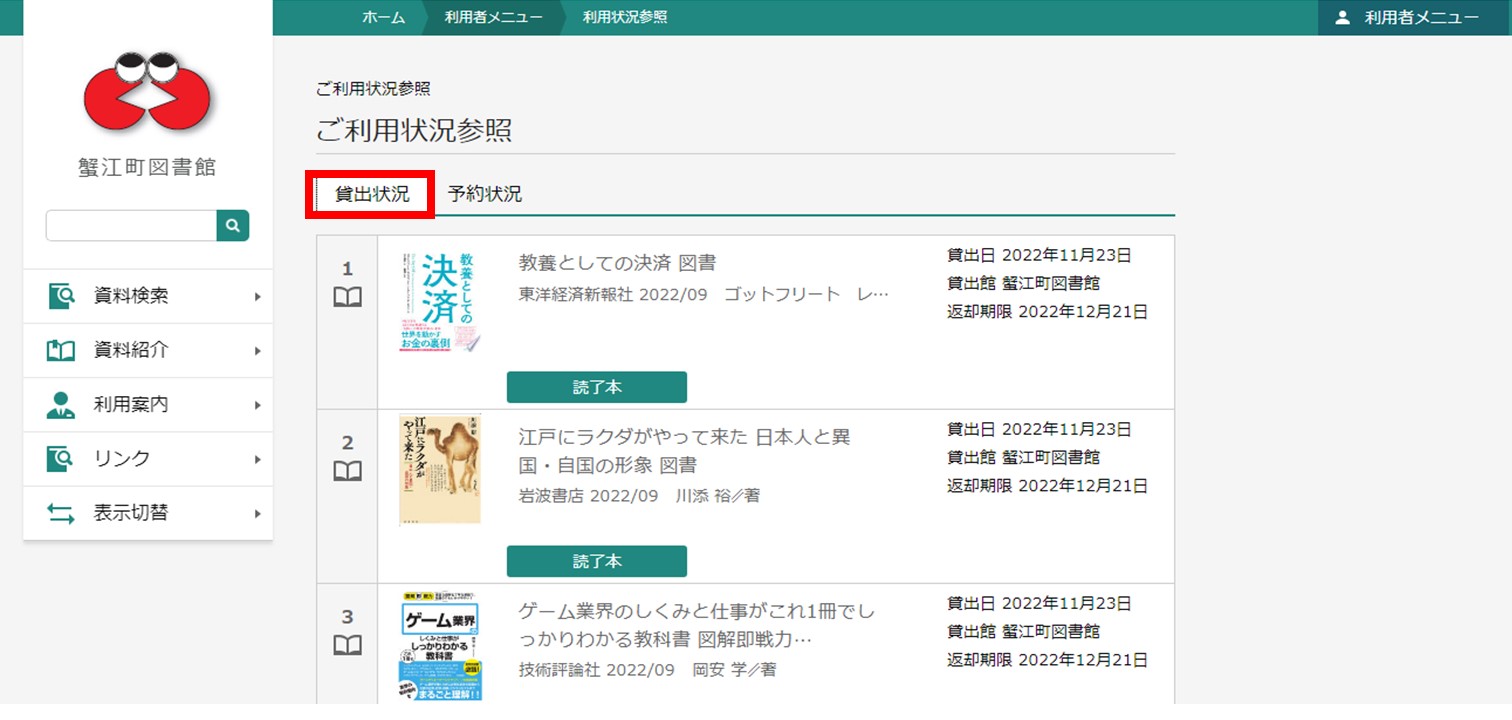The image size is (1512, 720).
Task: Click the 資料紹介 open book icon
Action: [x=61, y=351]
